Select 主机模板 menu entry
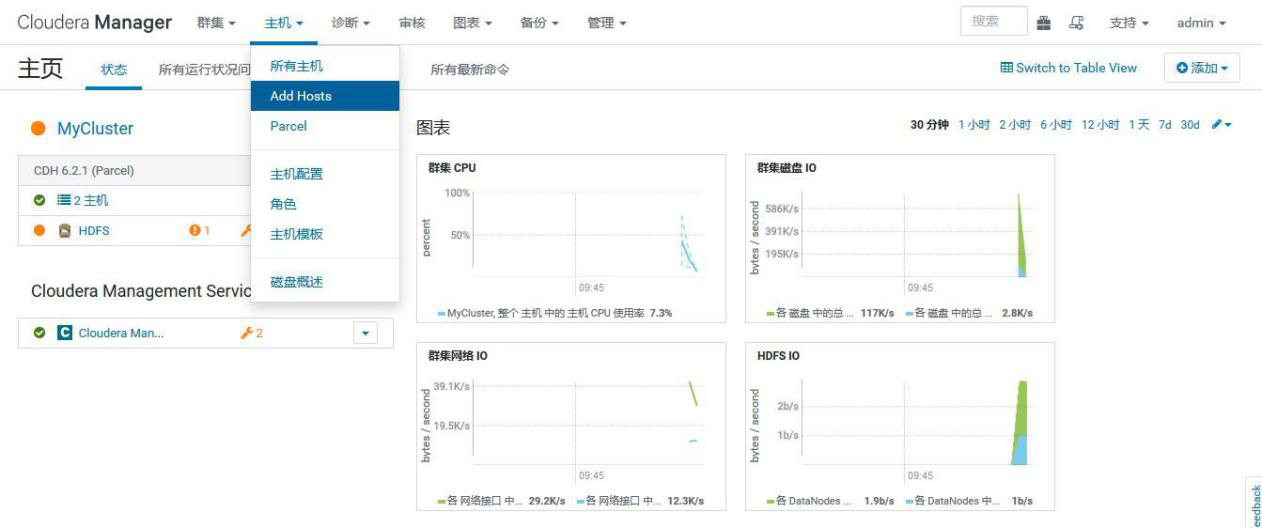 click(325, 234)
